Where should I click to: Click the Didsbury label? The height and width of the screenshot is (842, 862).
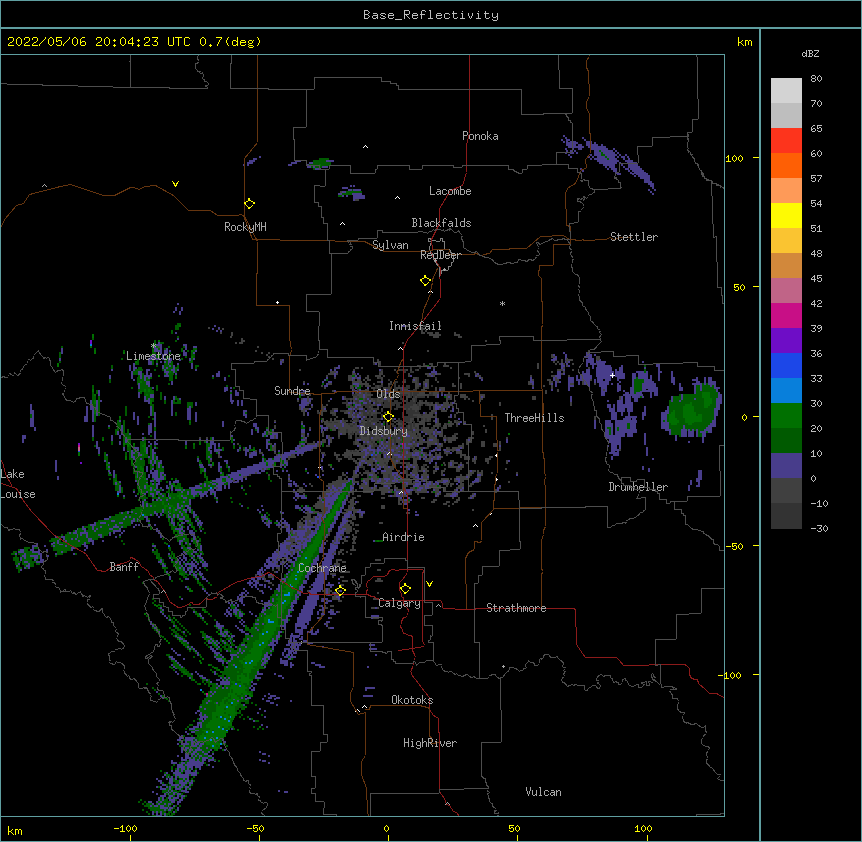pyautogui.click(x=384, y=431)
